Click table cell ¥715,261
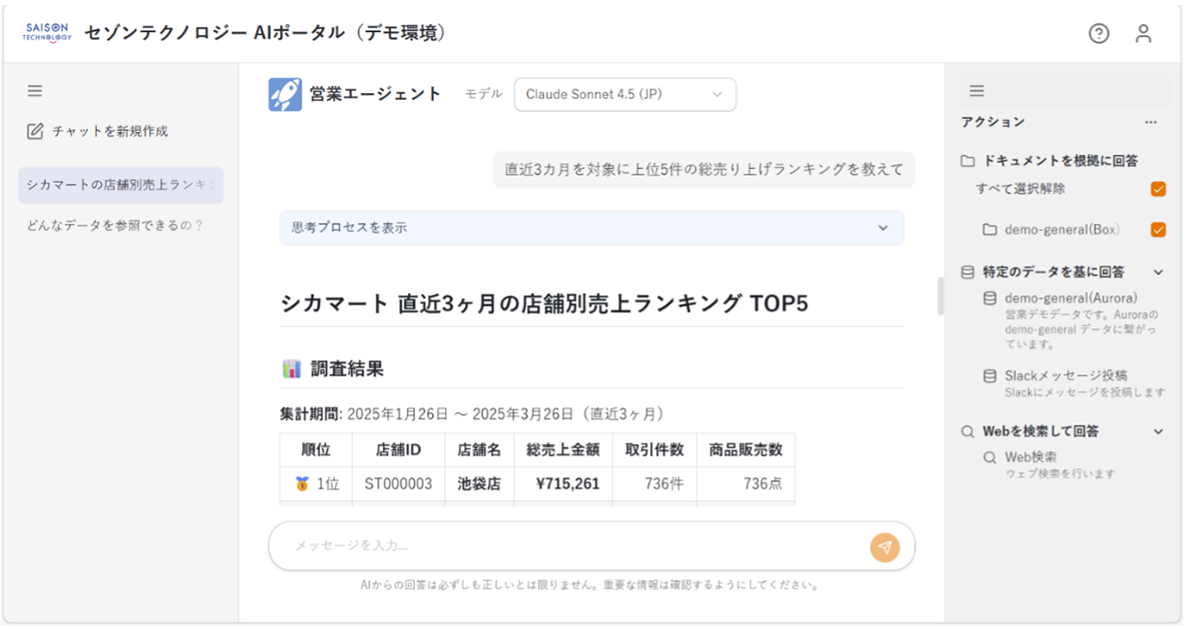This screenshot has width=1186, height=629. point(564,484)
